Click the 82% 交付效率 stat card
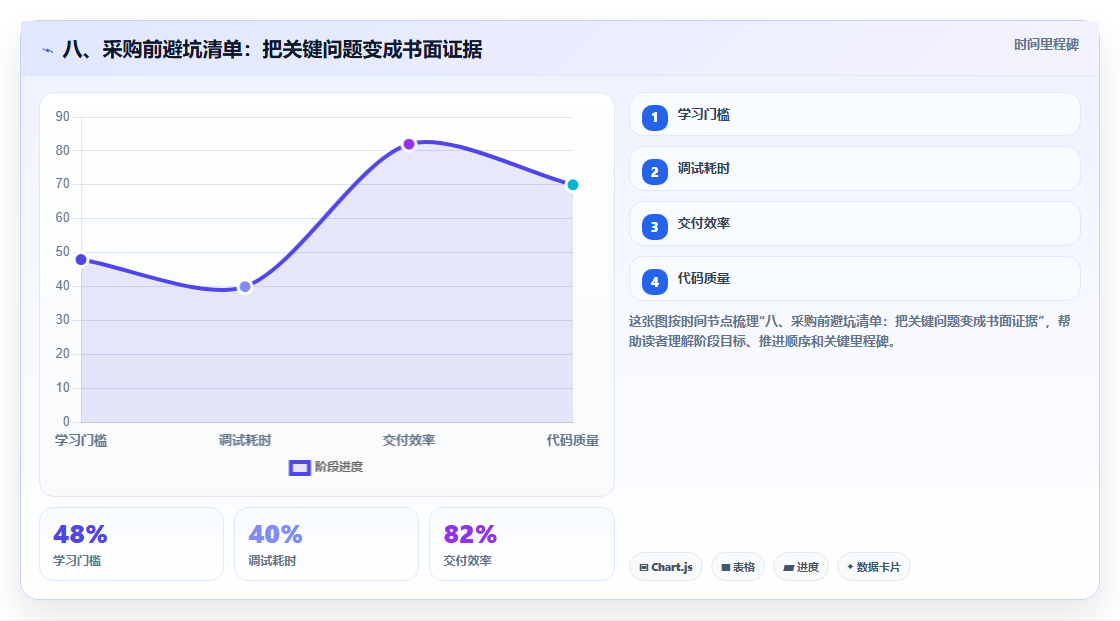1120x621 pixels. click(521, 544)
